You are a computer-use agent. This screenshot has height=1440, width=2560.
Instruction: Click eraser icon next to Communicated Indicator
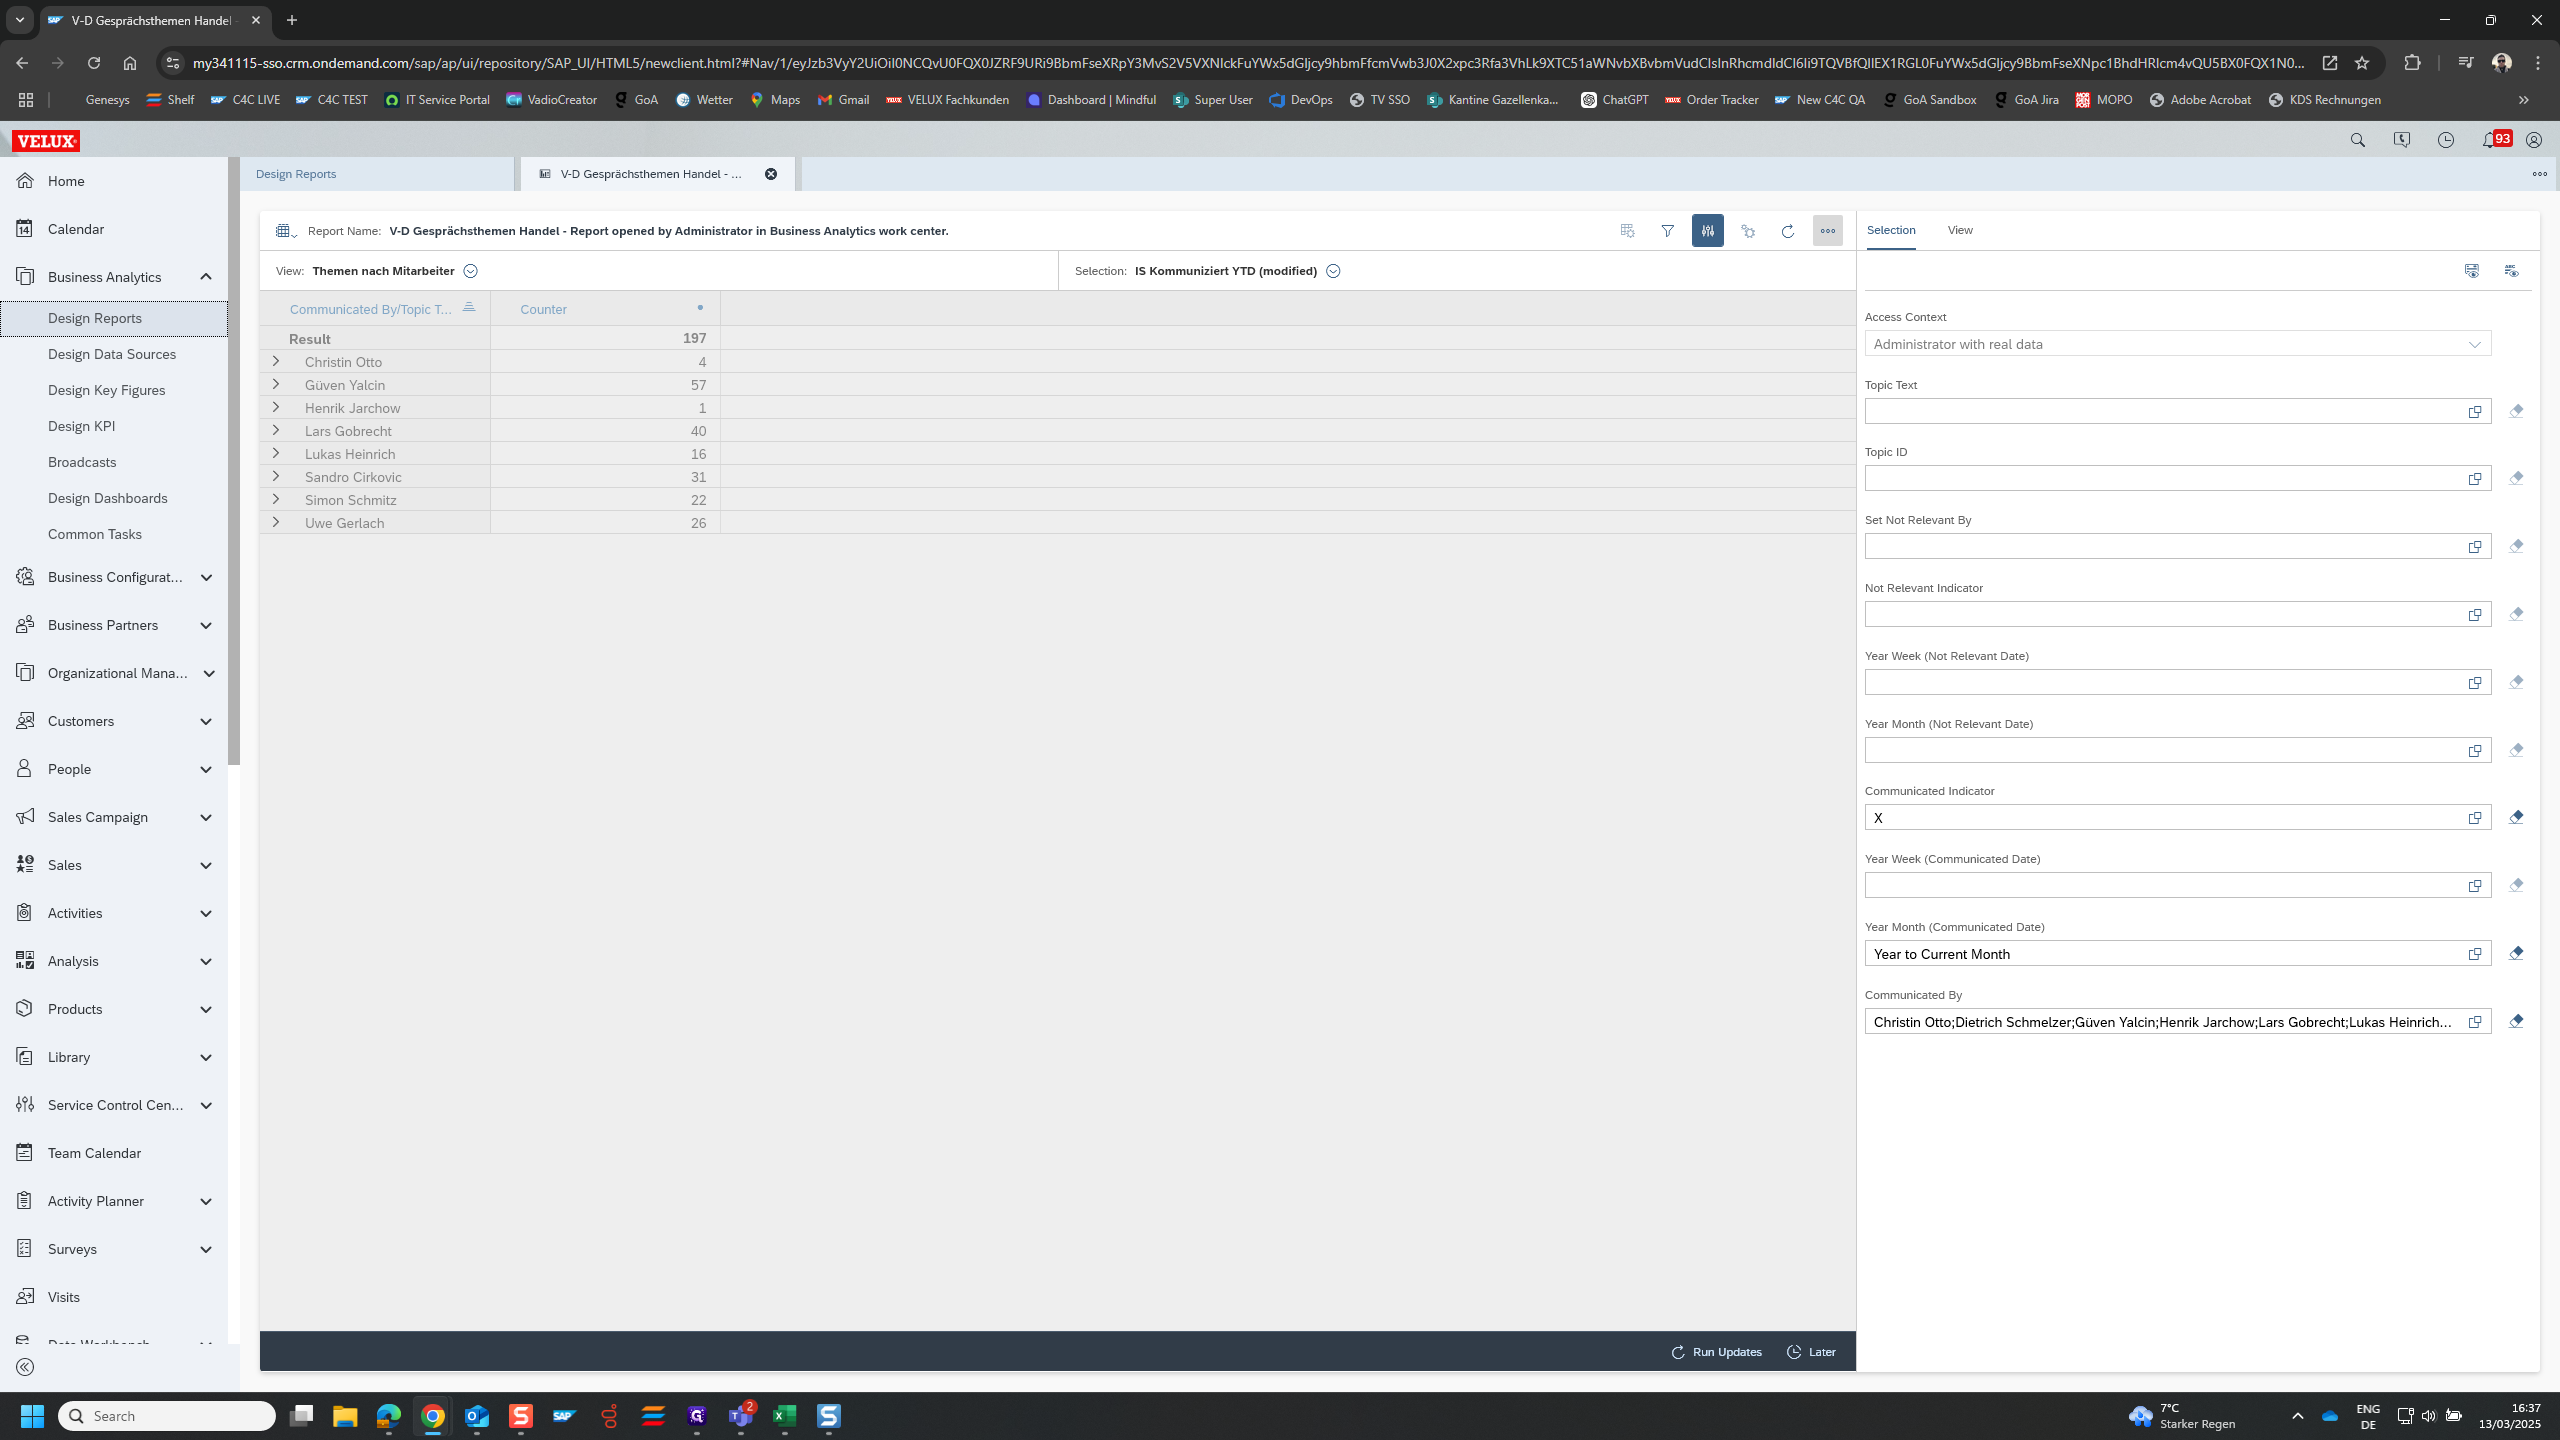pyautogui.click(x=2516, y=817)
